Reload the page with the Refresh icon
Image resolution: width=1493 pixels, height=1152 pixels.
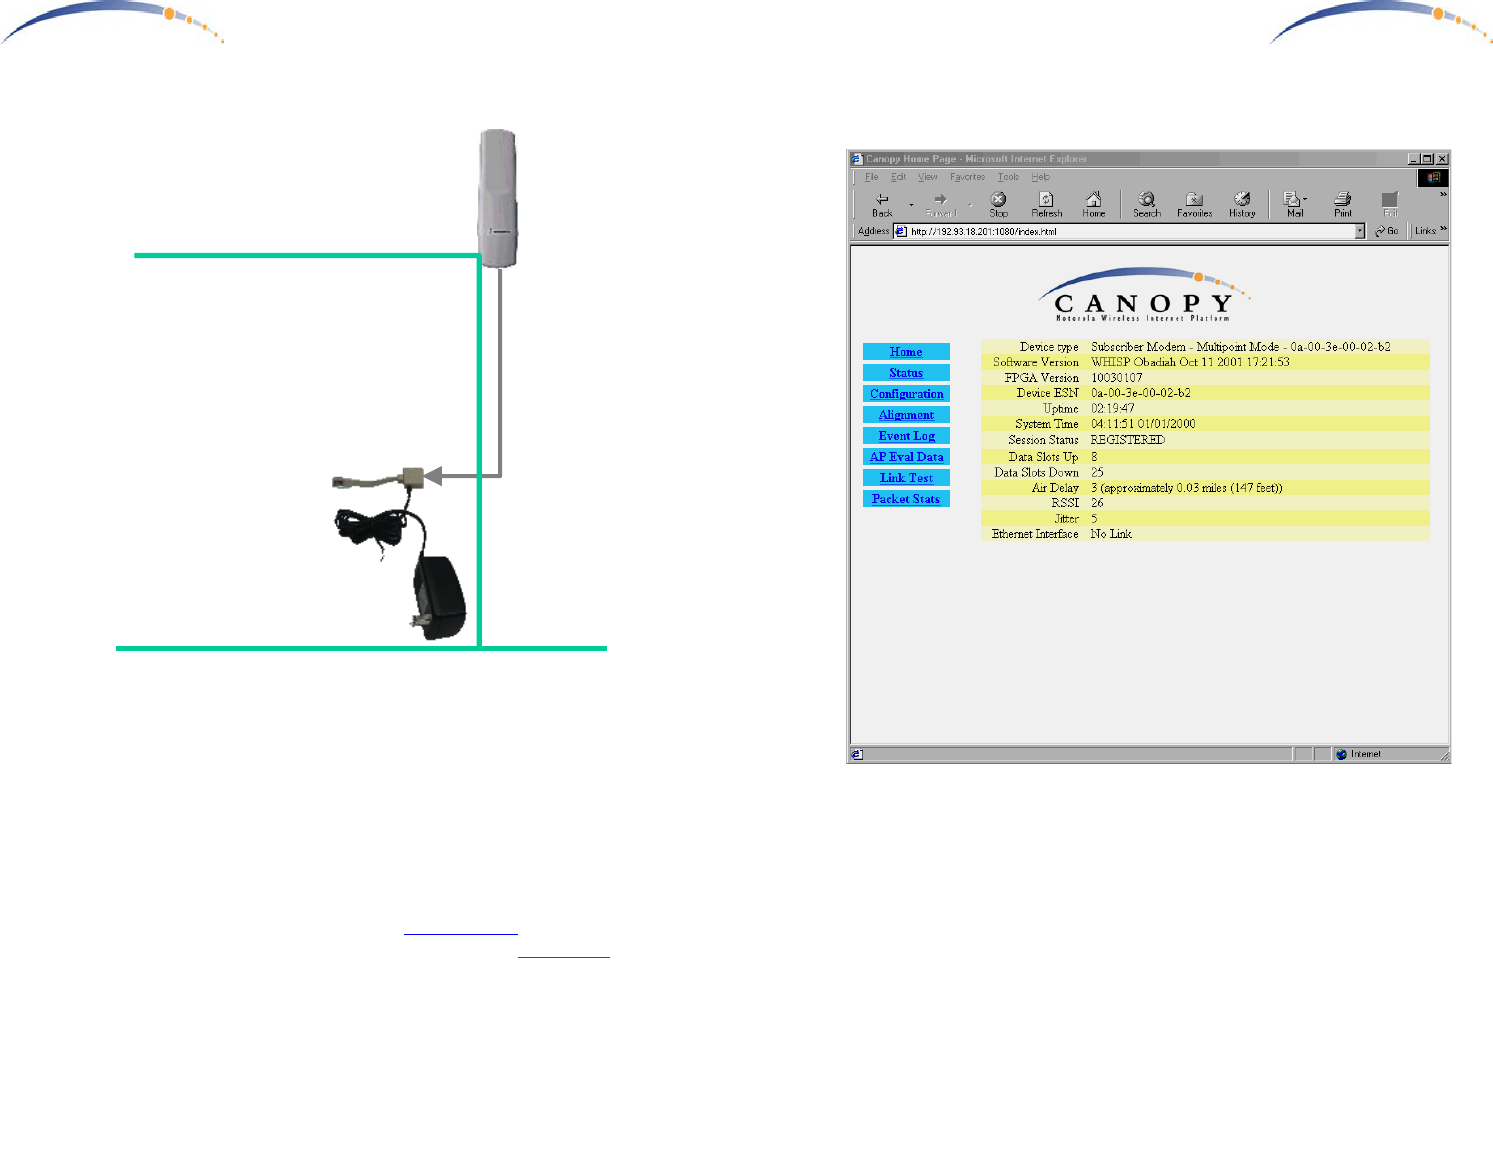pyautogui.click(x=1046, y=204)
